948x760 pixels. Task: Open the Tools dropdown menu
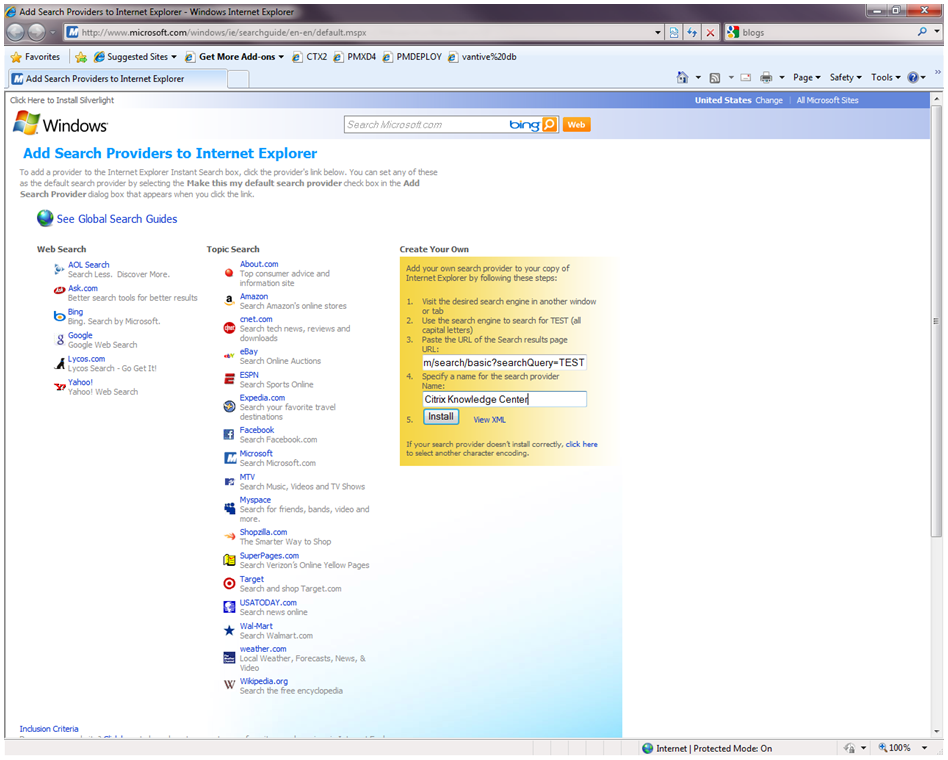[885, 78]
